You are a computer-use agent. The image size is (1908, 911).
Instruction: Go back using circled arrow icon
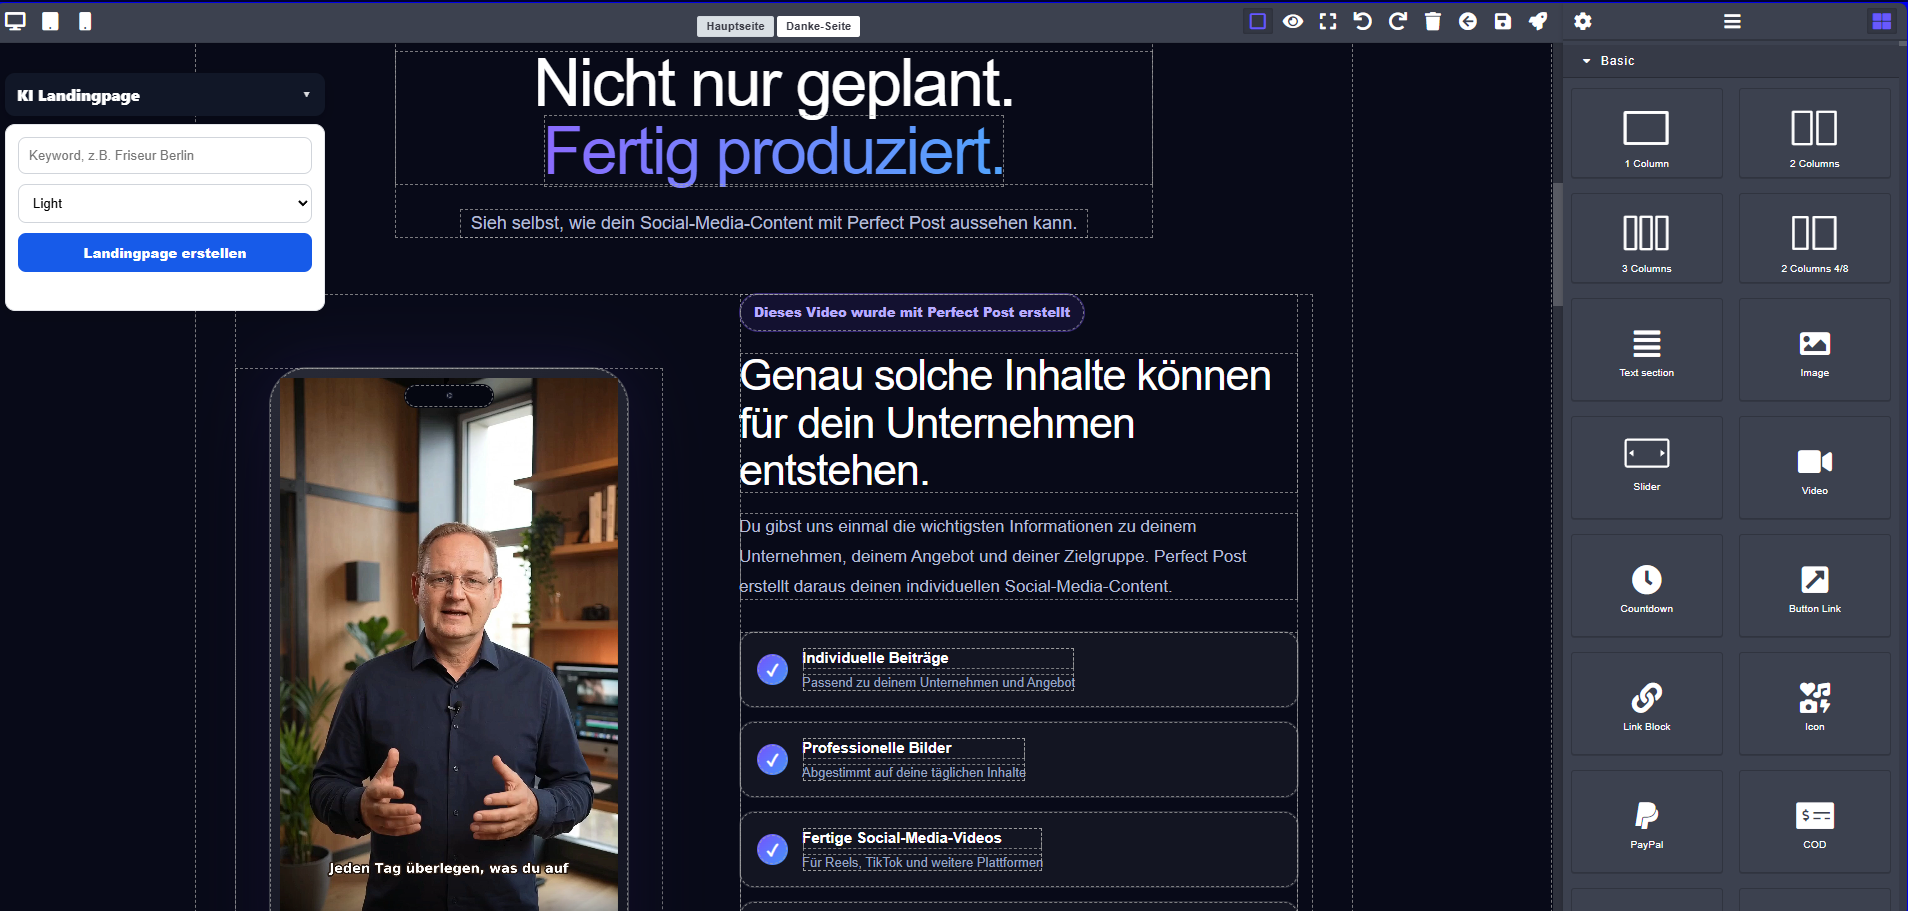1468,21
